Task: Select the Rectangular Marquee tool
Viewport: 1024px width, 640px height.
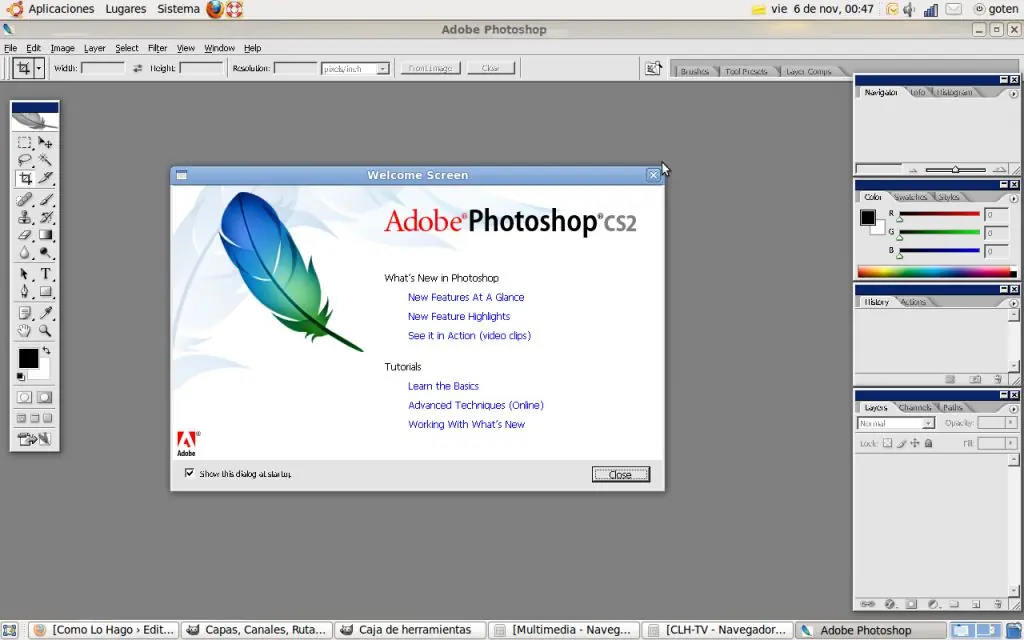Action: [x=24, y=142]
